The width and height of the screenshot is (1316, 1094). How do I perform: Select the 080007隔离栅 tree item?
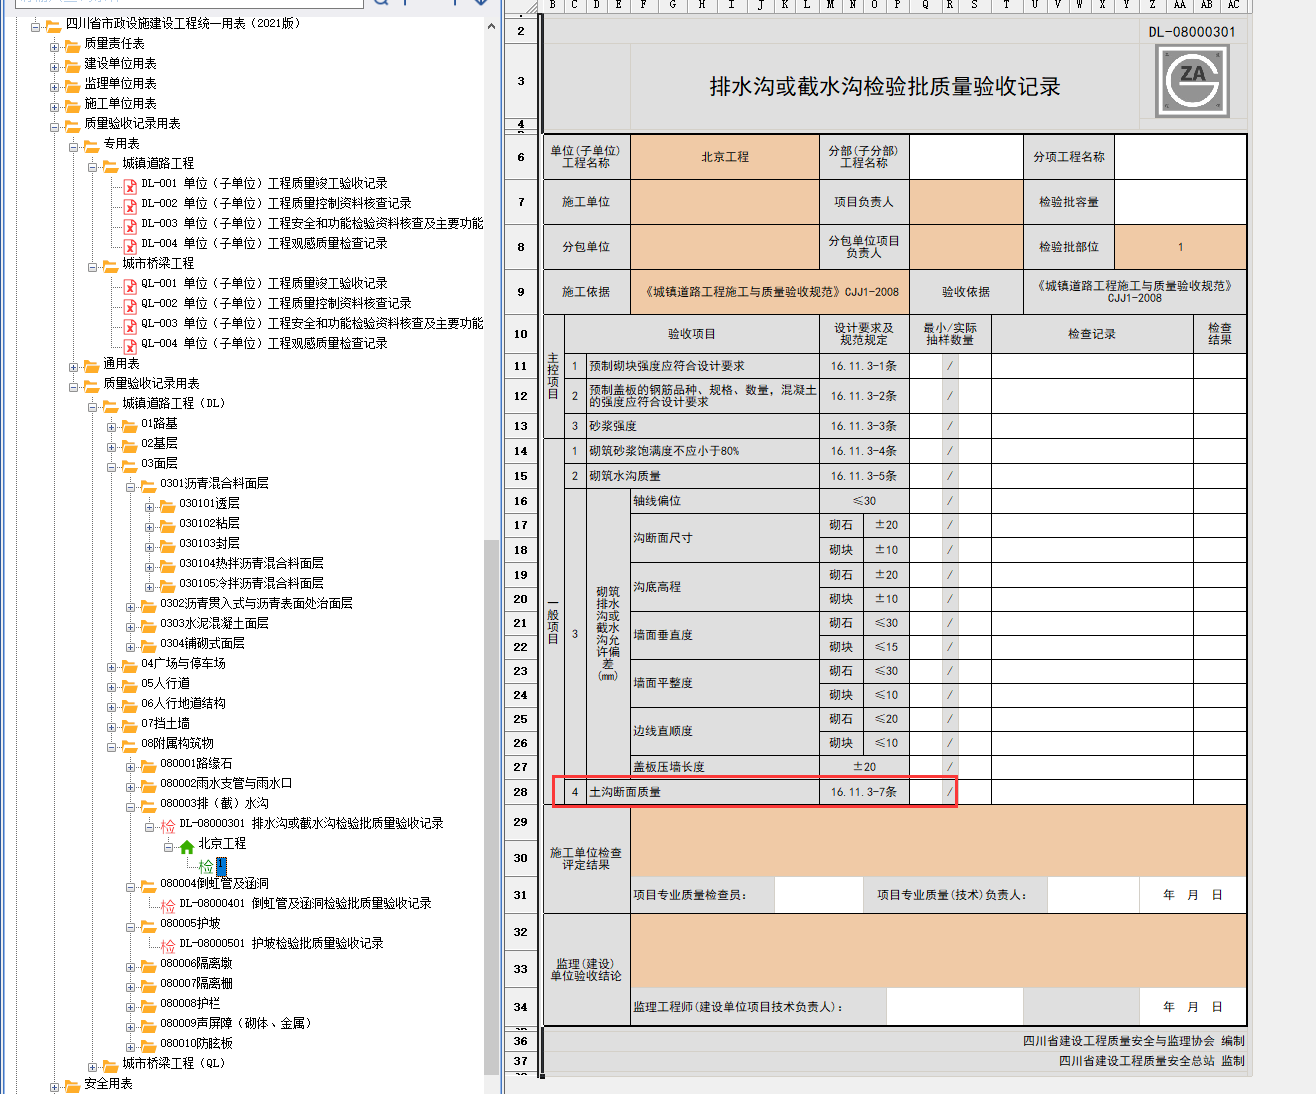(196, 984)
